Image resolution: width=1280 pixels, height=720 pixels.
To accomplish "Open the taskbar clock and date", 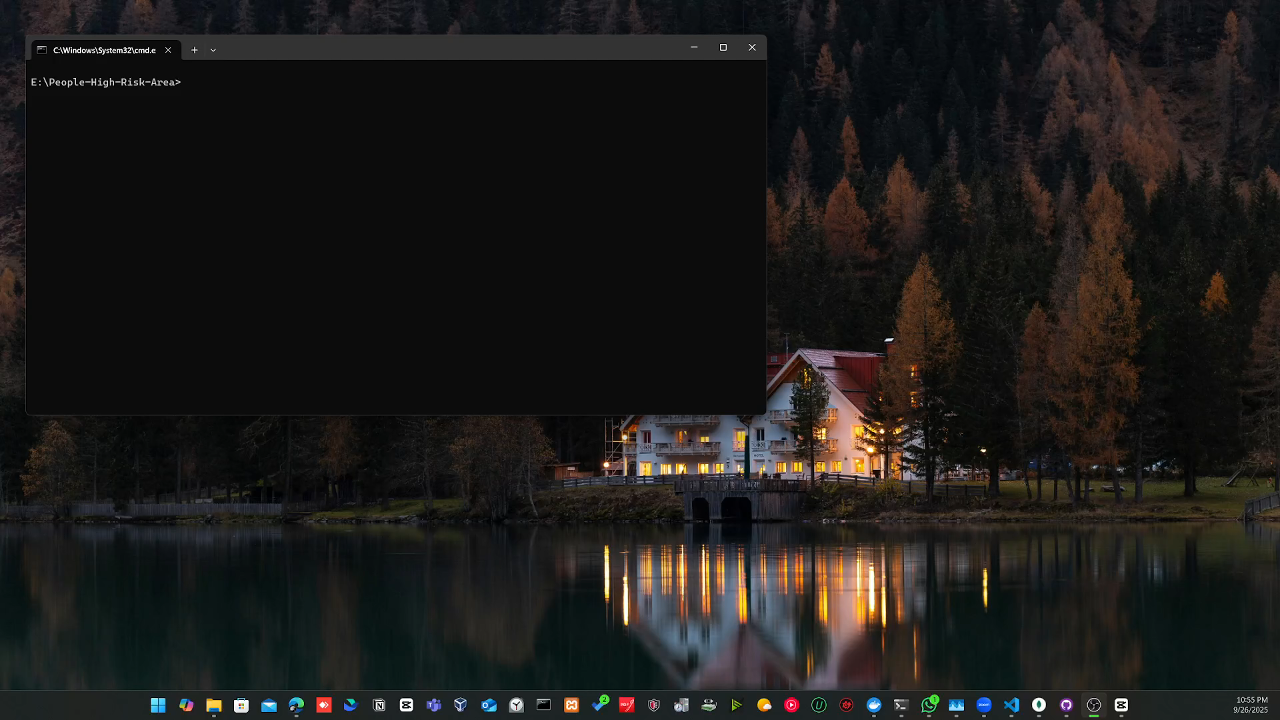I will click(x=1251, y=705).
